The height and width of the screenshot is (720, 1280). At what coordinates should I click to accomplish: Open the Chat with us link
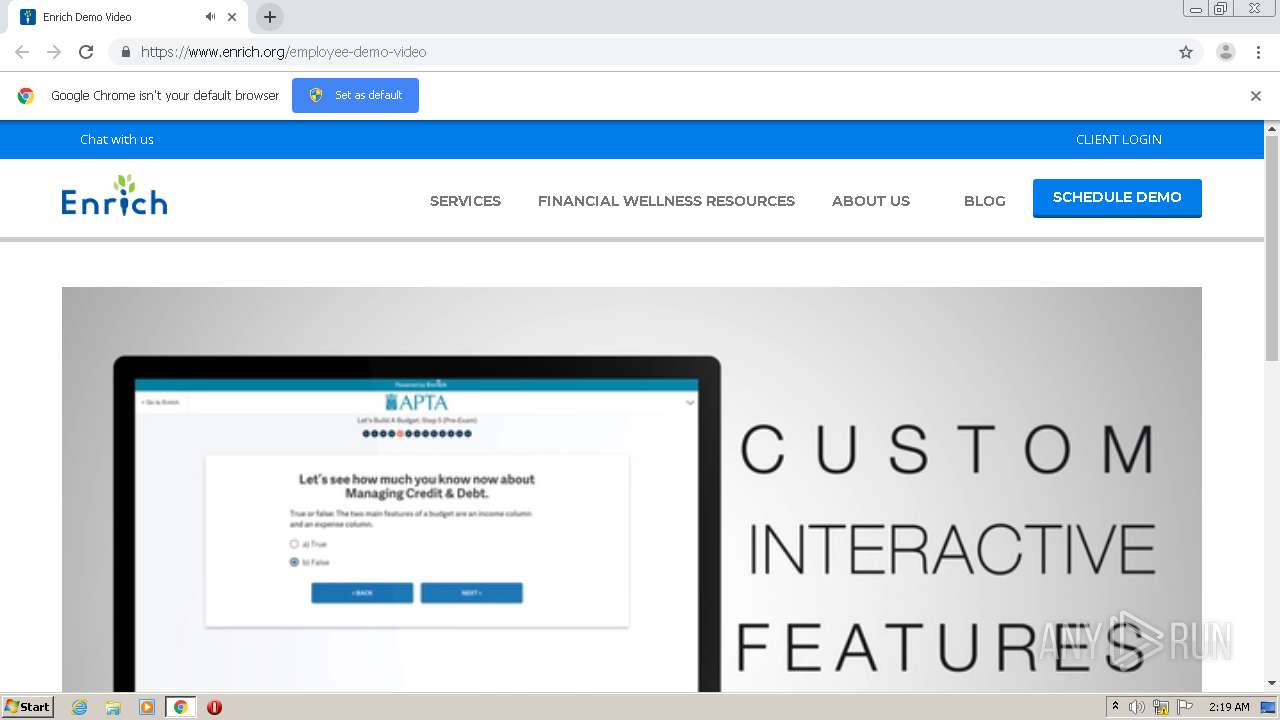point(117,139)
